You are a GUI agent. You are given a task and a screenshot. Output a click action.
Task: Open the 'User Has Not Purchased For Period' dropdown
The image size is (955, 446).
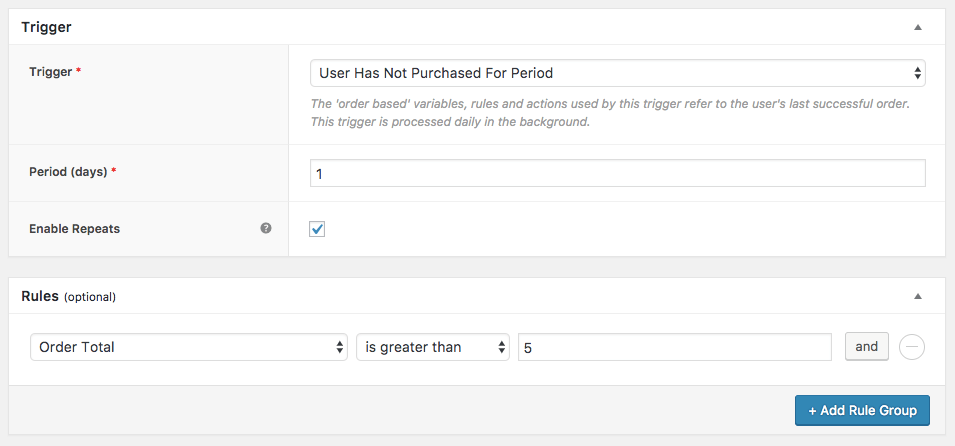coord(617,73)
